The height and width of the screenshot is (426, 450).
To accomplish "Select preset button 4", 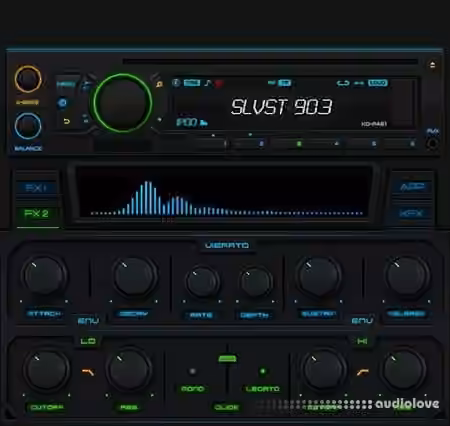I will tap(324, 144).
